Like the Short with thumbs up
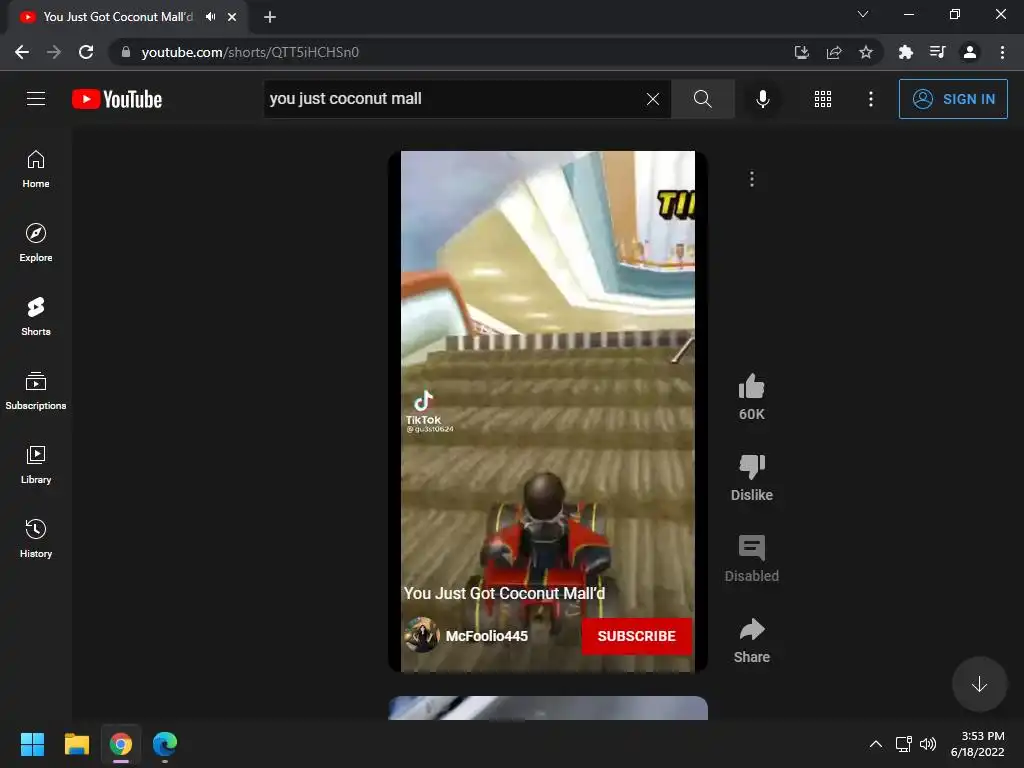This screenshot has height=768, width=1024. (752, 387)
